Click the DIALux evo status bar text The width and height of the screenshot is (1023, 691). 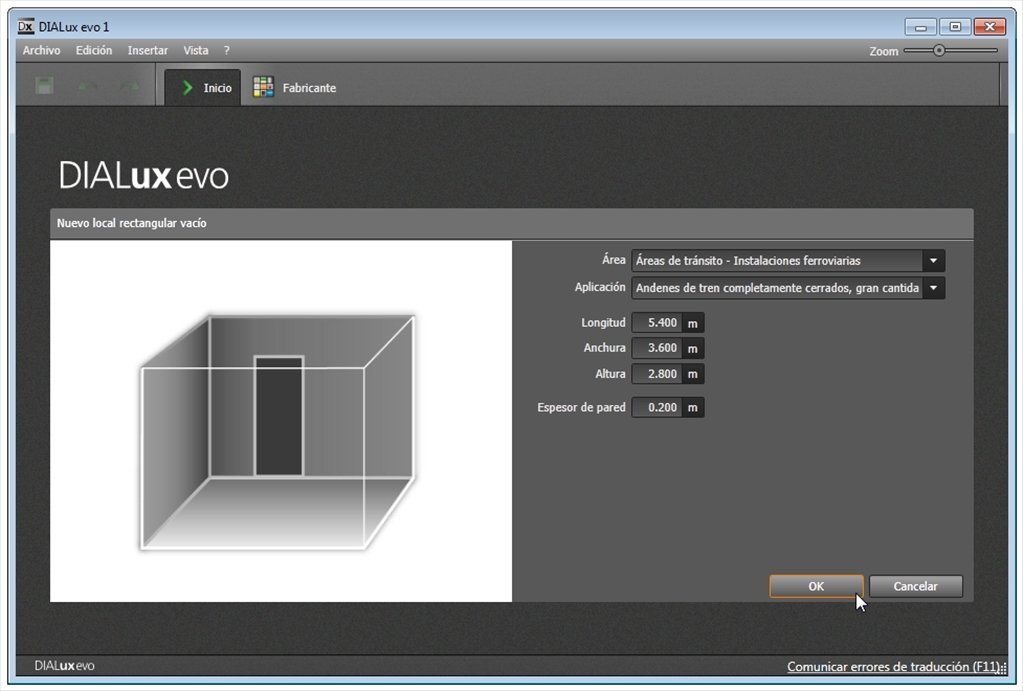(64, 666)
